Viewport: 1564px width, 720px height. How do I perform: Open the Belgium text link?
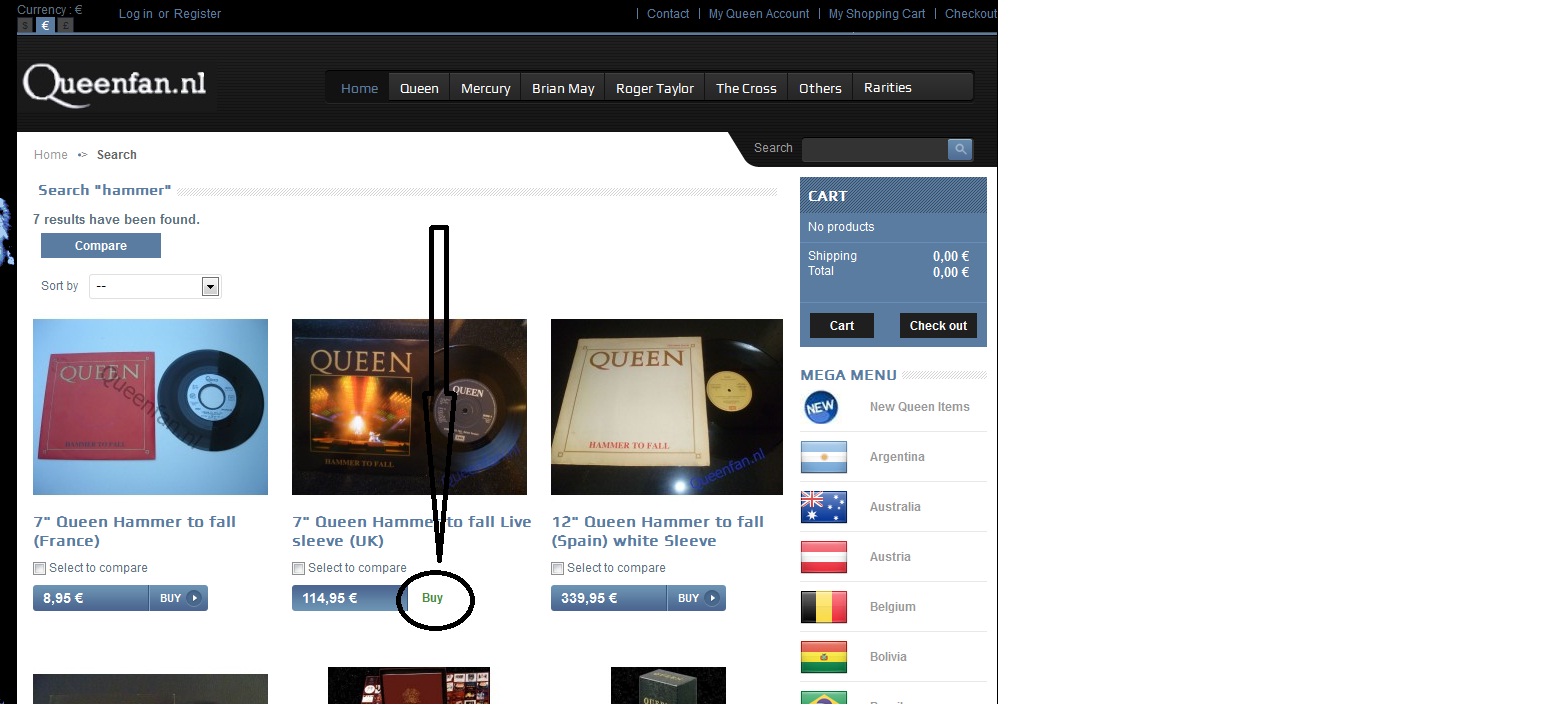tap(893, 607)
